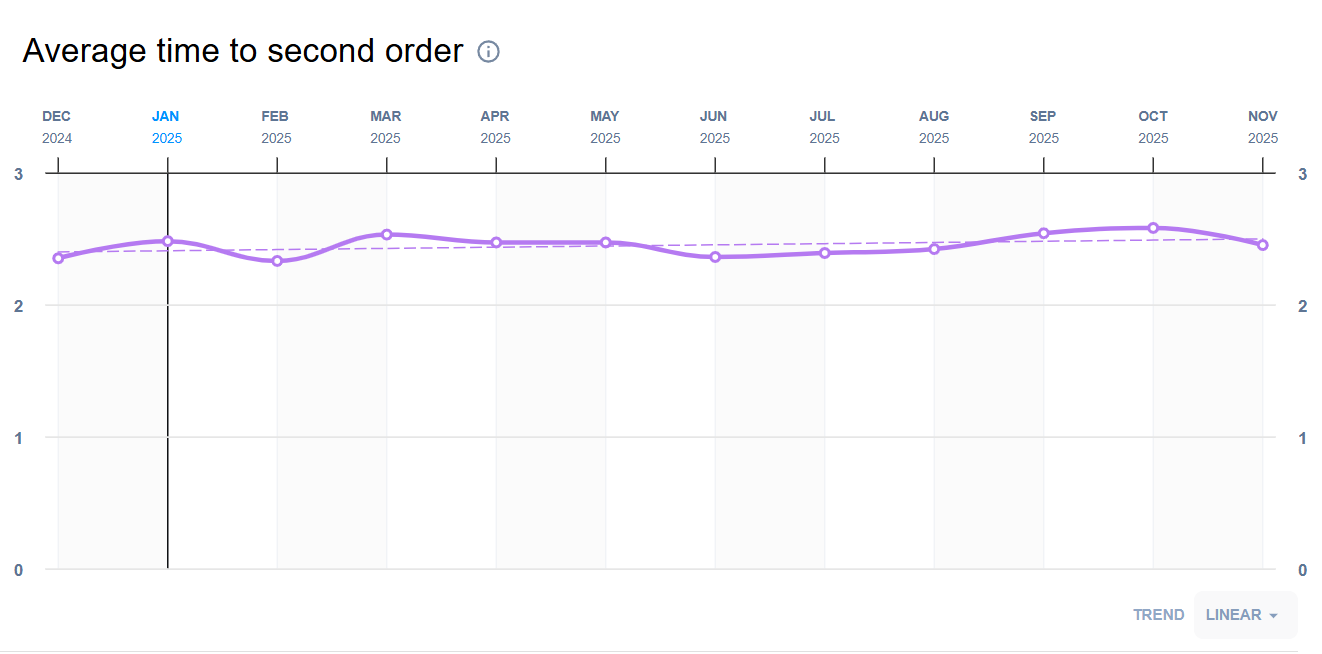Click the JAN 2025 data point on line
The width and height of the screenshot is (1322, 654).
pos(168,241)
